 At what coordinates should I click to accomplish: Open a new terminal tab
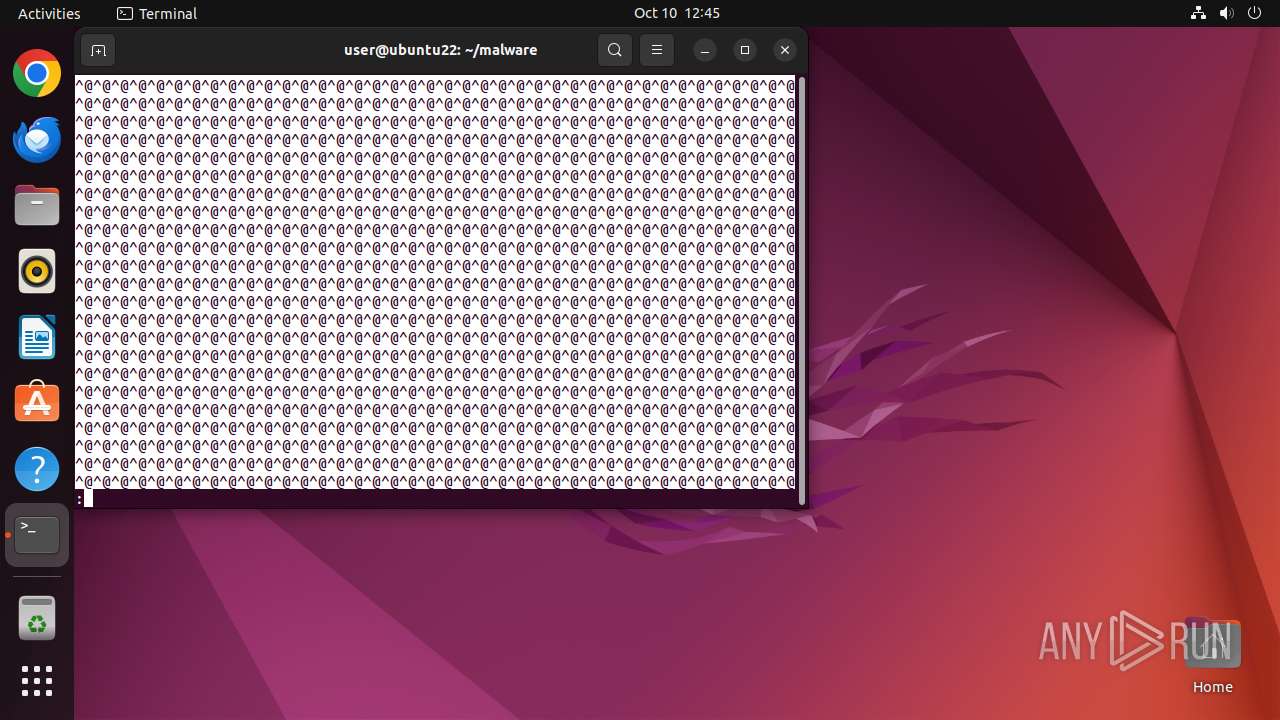tap(98, 50)
